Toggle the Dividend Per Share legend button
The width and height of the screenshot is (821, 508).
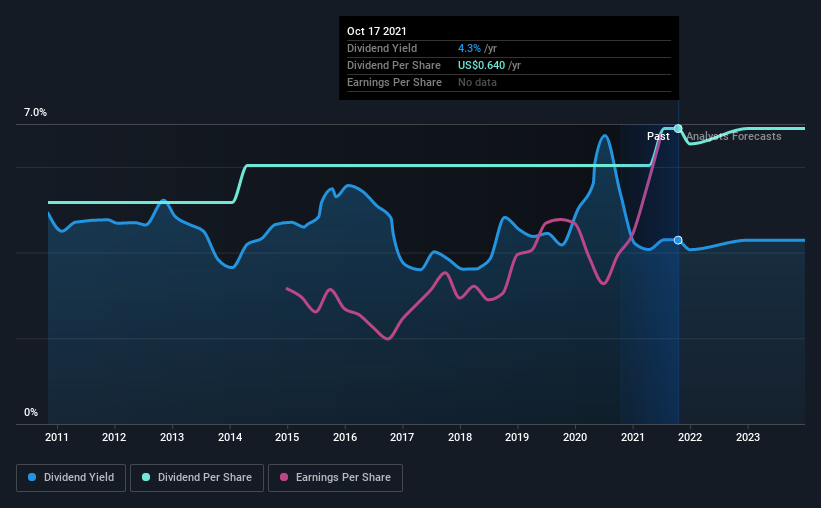tap(197, 478)
